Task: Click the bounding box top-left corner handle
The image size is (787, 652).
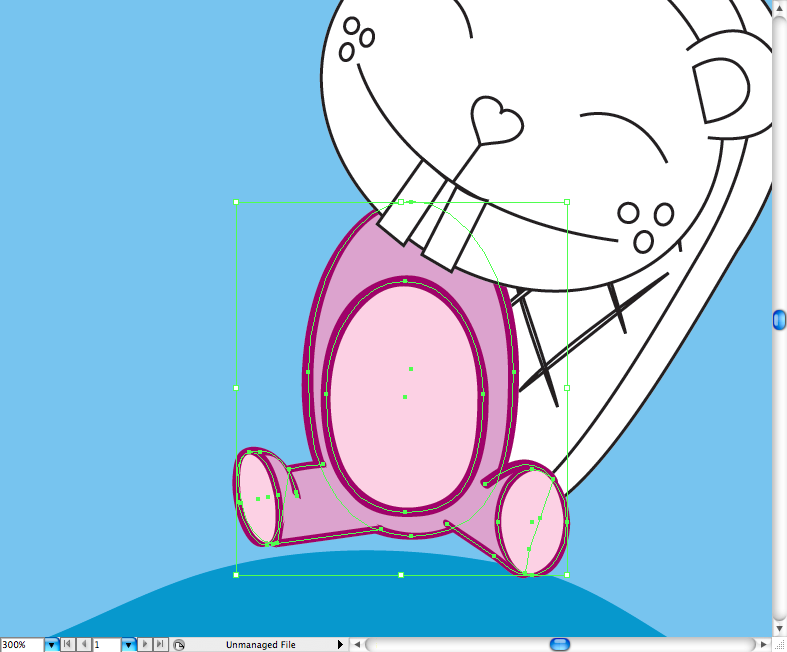Action: tap(236, 202)
